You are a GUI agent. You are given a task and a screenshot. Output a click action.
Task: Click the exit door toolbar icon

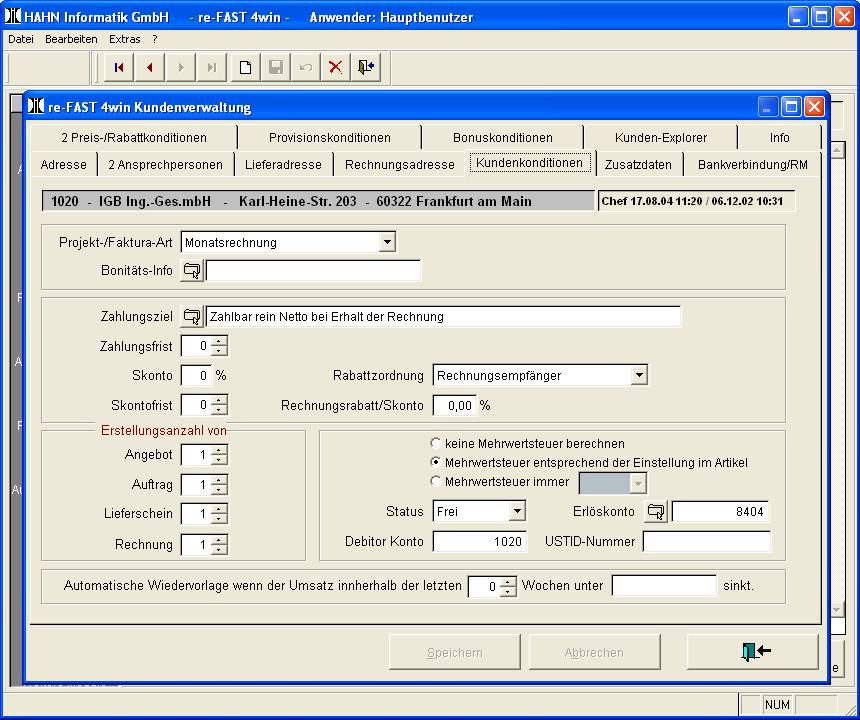366,67
